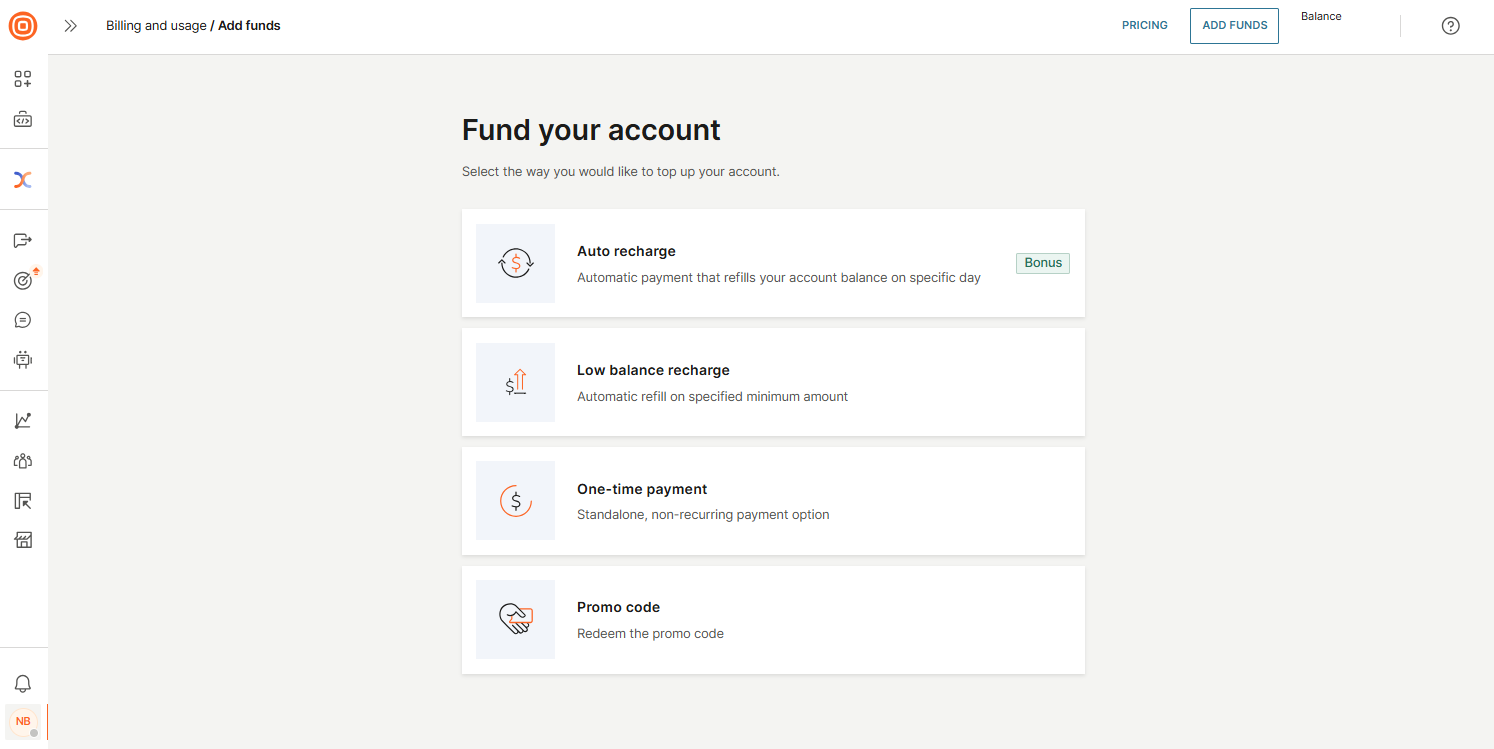This screenshot has height=749, width=1494.
Task: Click the help question mark icon
Action: 1450,26
